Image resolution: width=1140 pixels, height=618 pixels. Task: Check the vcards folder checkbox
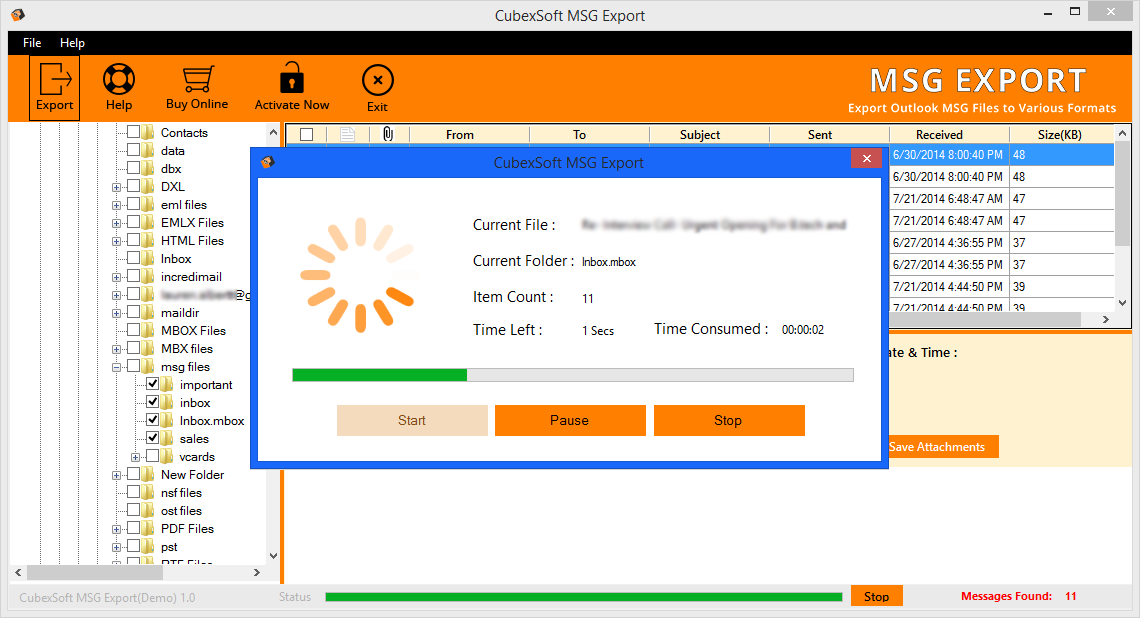(x=153, y=456)
